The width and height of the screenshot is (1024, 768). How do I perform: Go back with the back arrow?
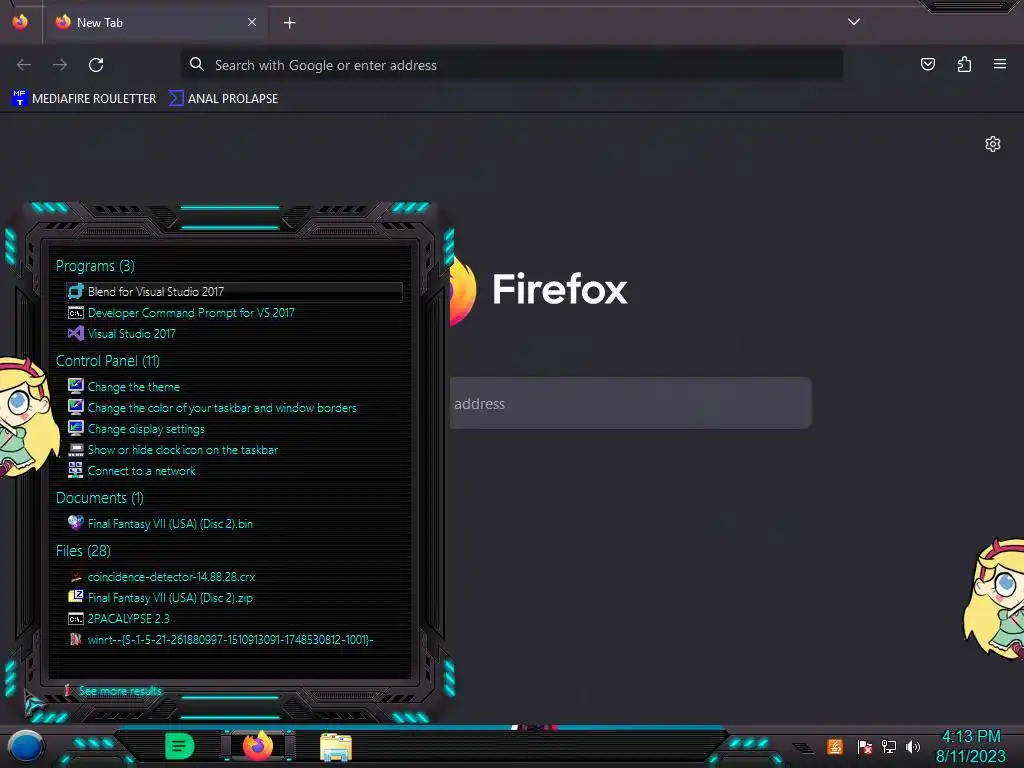coord(24,65)
